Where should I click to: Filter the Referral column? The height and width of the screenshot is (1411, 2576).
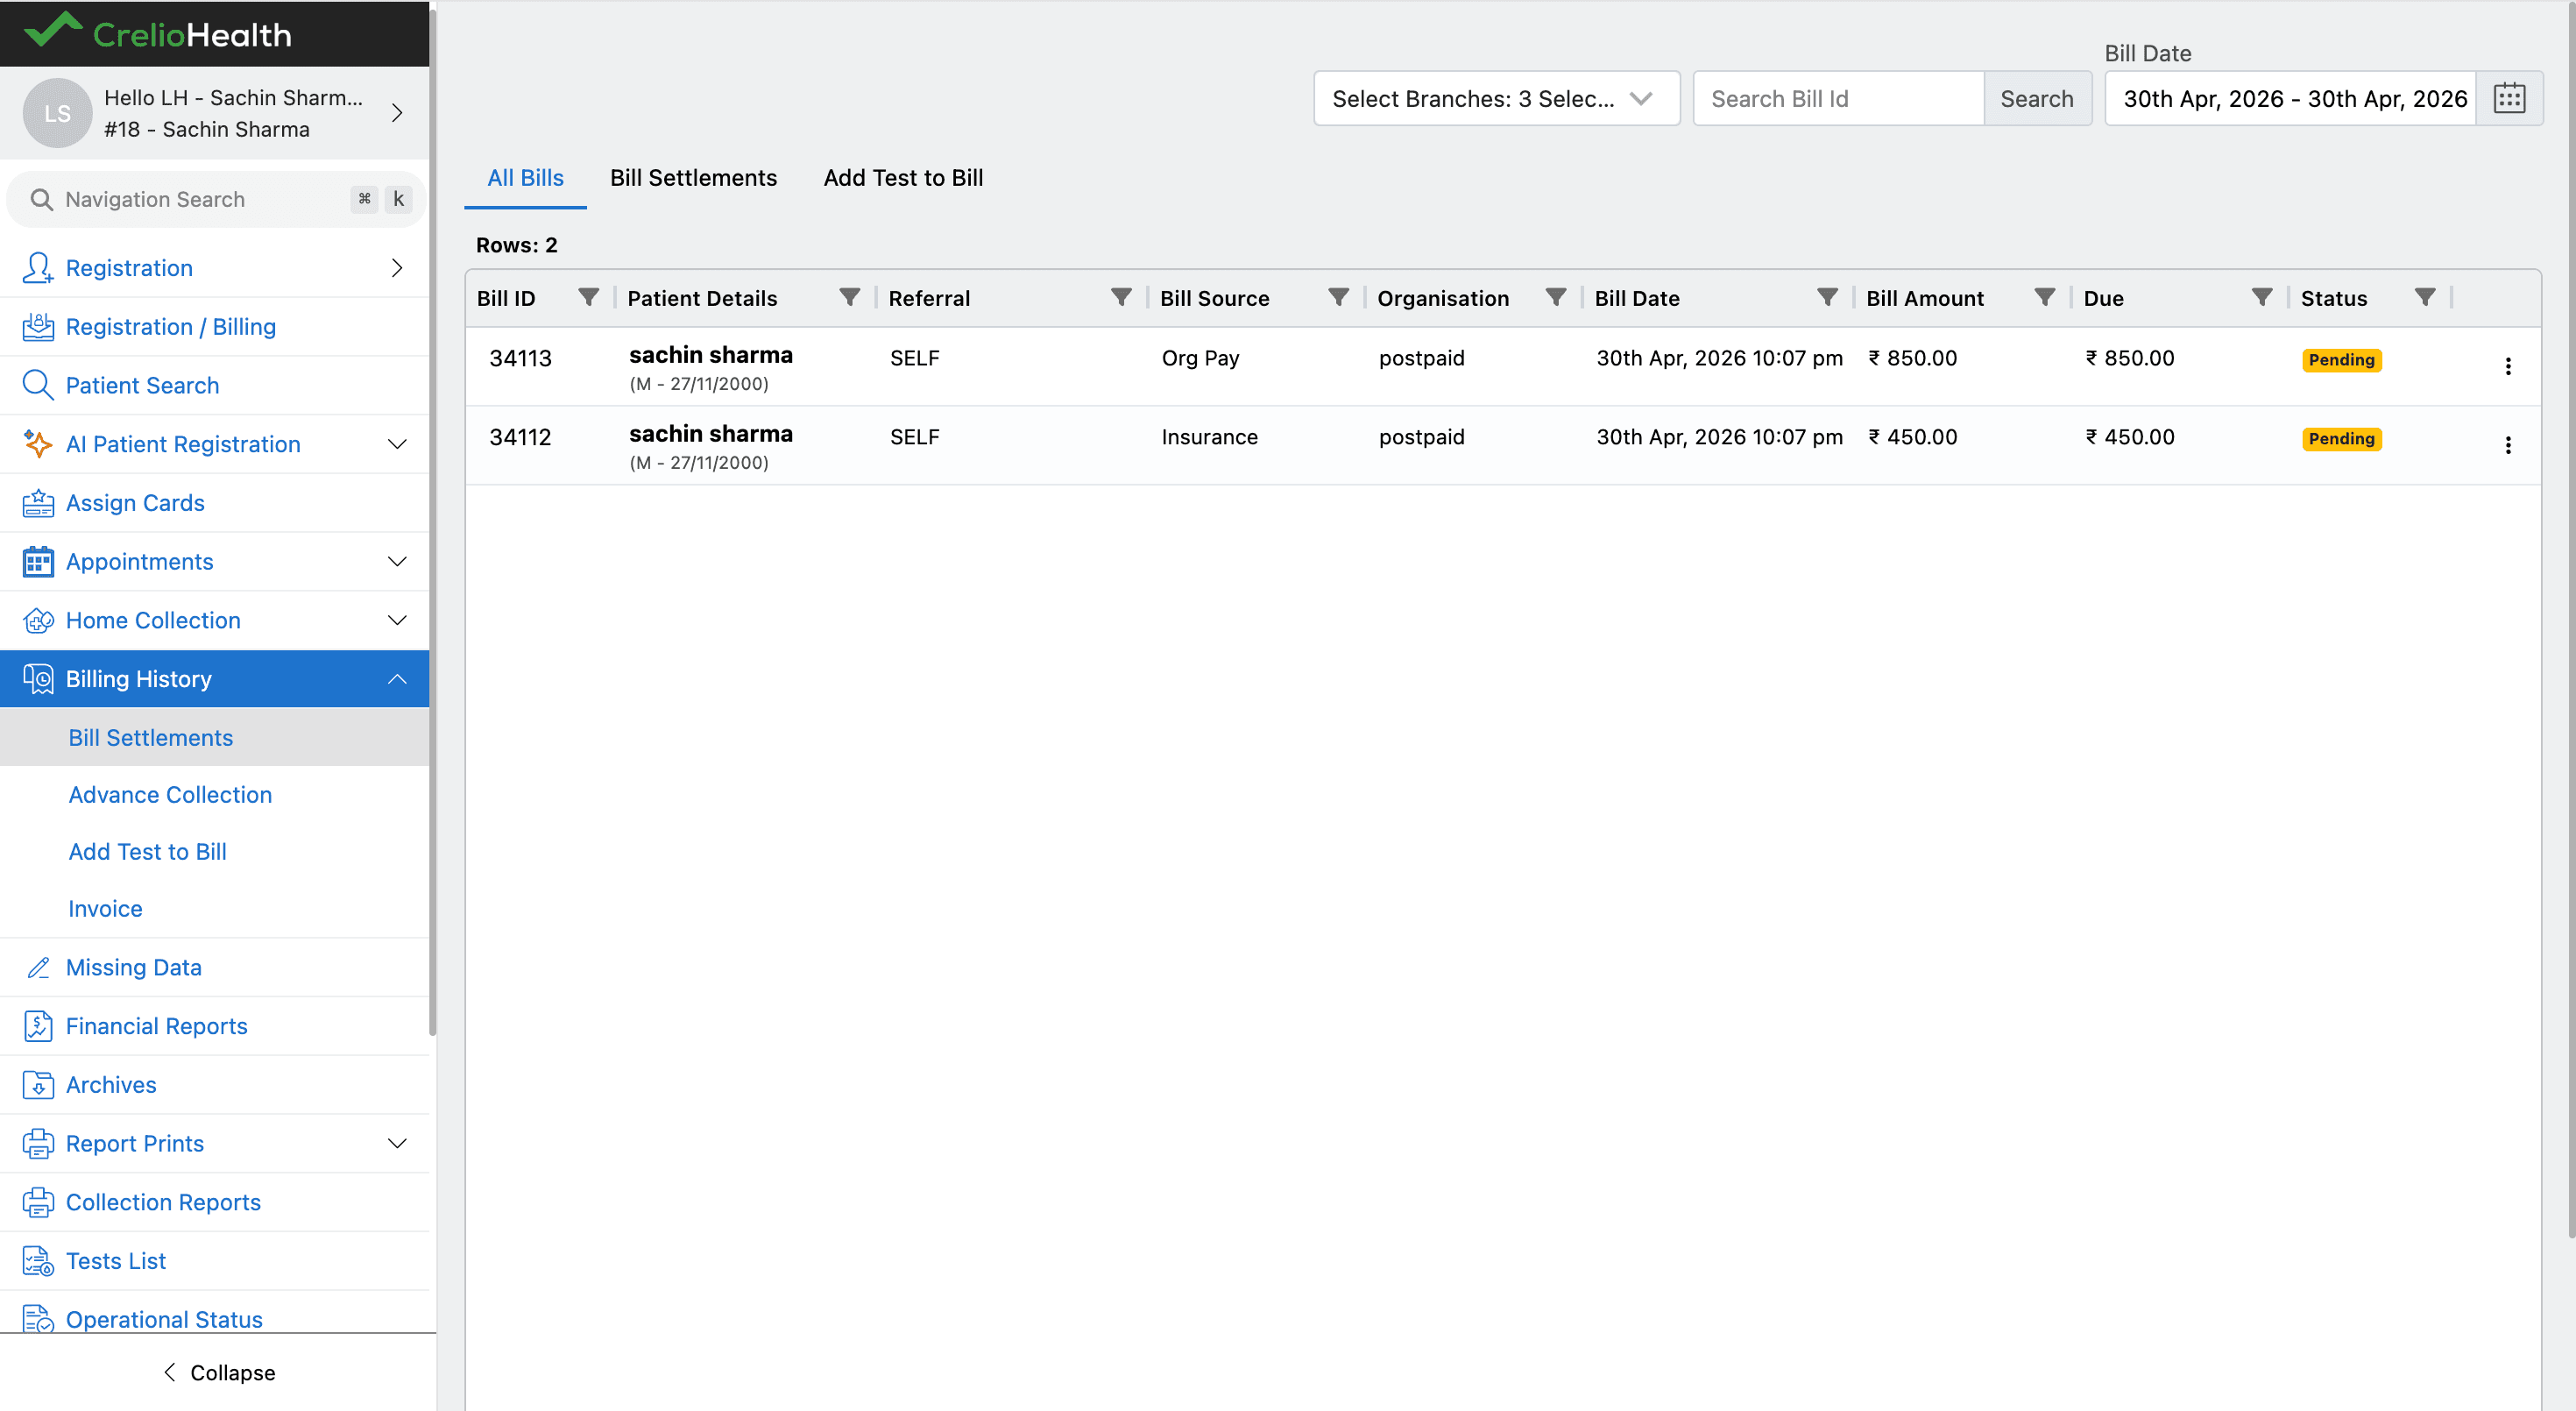[x=1122, y=297]
